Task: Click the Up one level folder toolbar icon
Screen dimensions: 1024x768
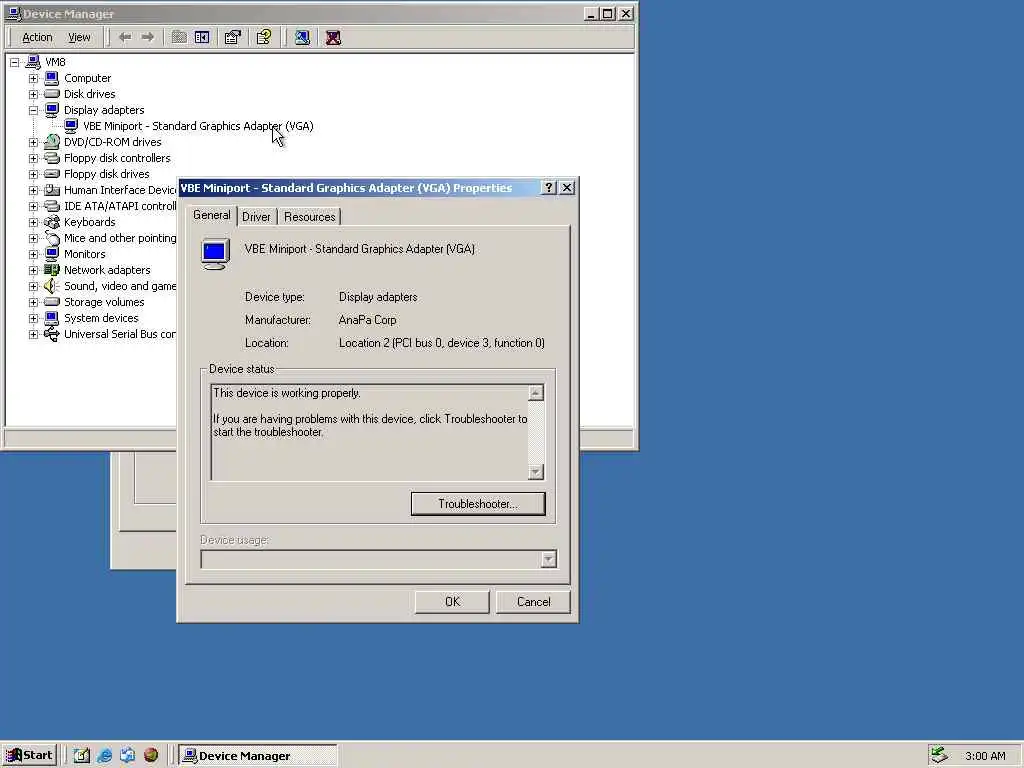Action: click(x=179, y=37)
